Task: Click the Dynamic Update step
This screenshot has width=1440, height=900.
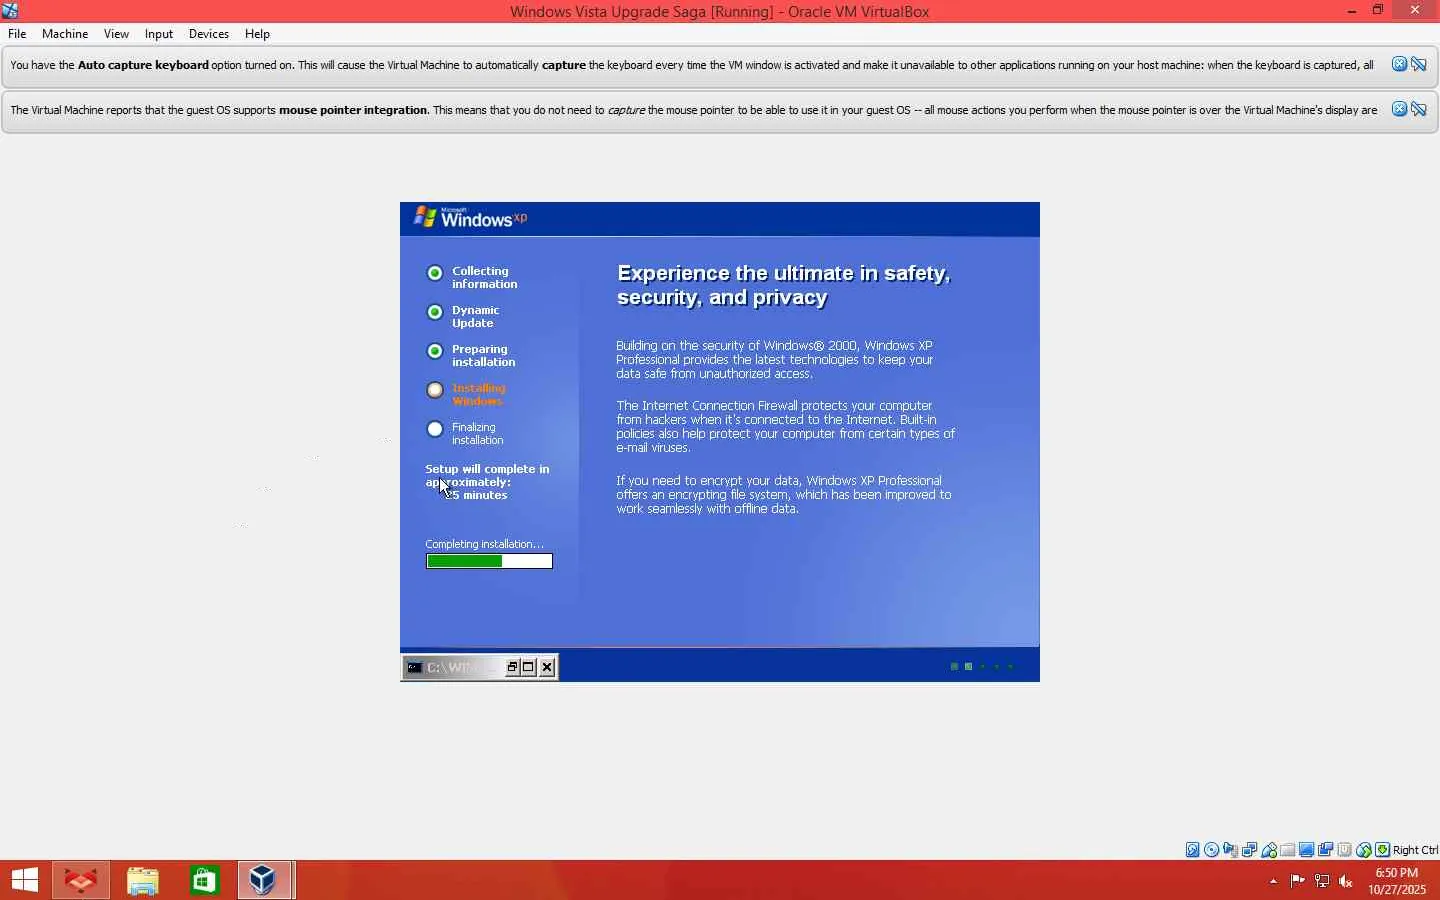Action: 463,316
